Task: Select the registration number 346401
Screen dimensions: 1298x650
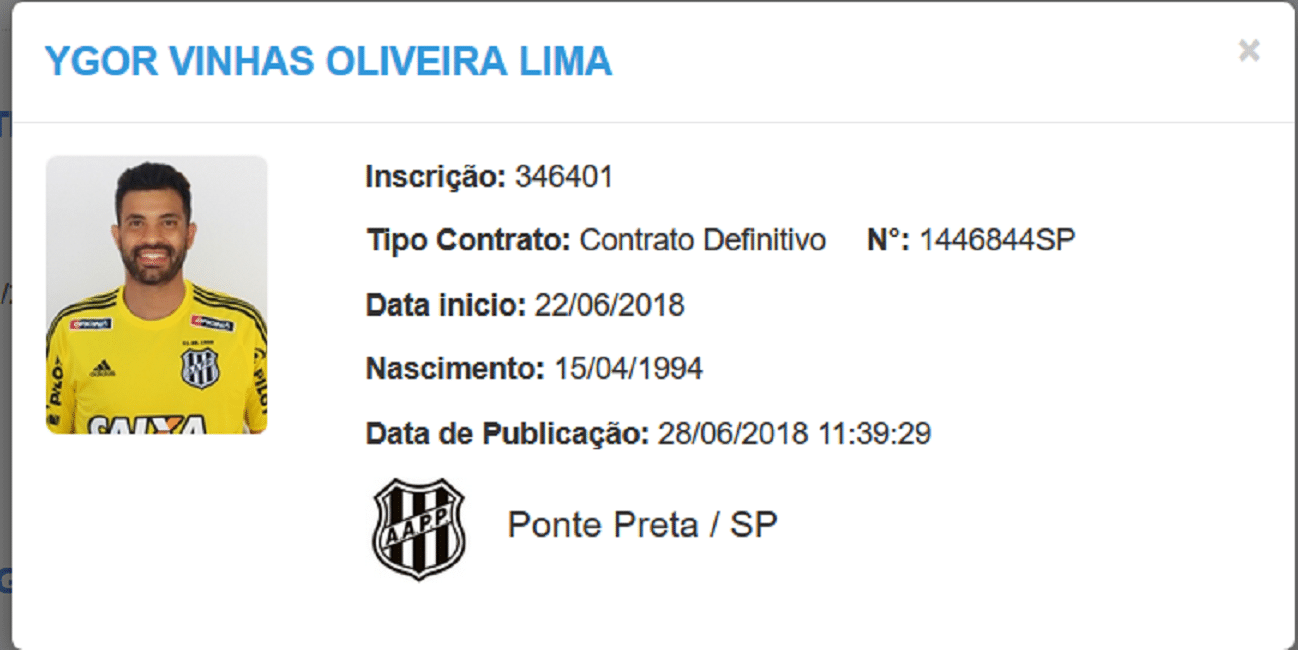Action: (x=563, y=177)
